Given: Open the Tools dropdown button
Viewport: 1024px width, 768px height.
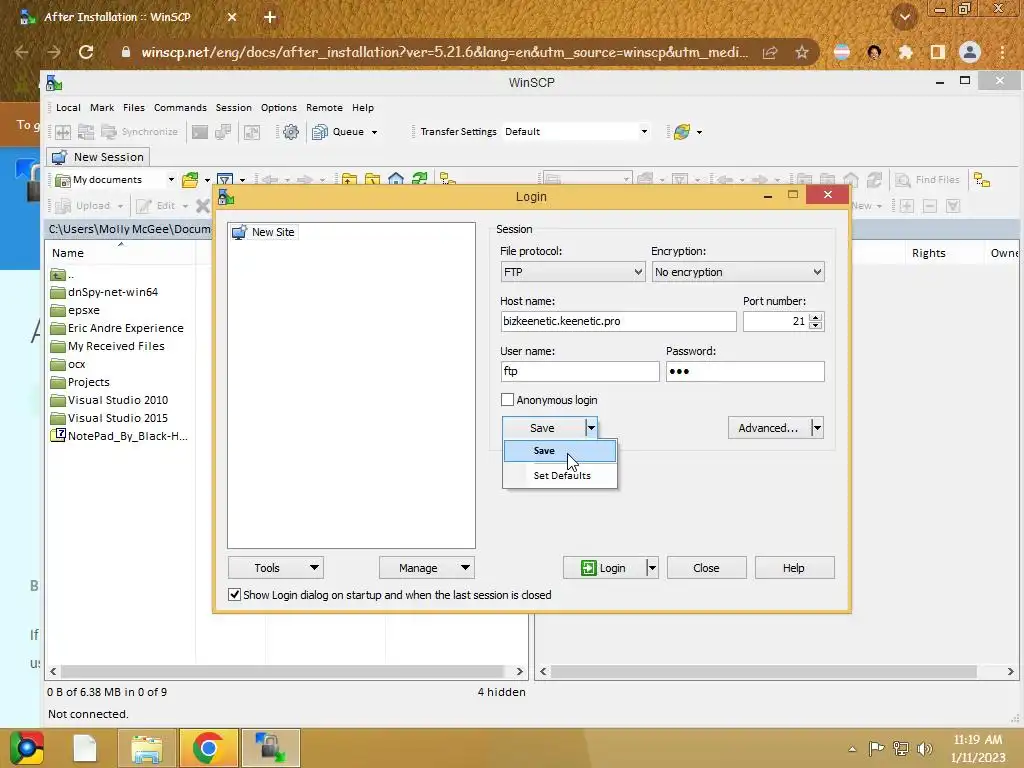Looking at the screenshot, I should coord(276,568).
